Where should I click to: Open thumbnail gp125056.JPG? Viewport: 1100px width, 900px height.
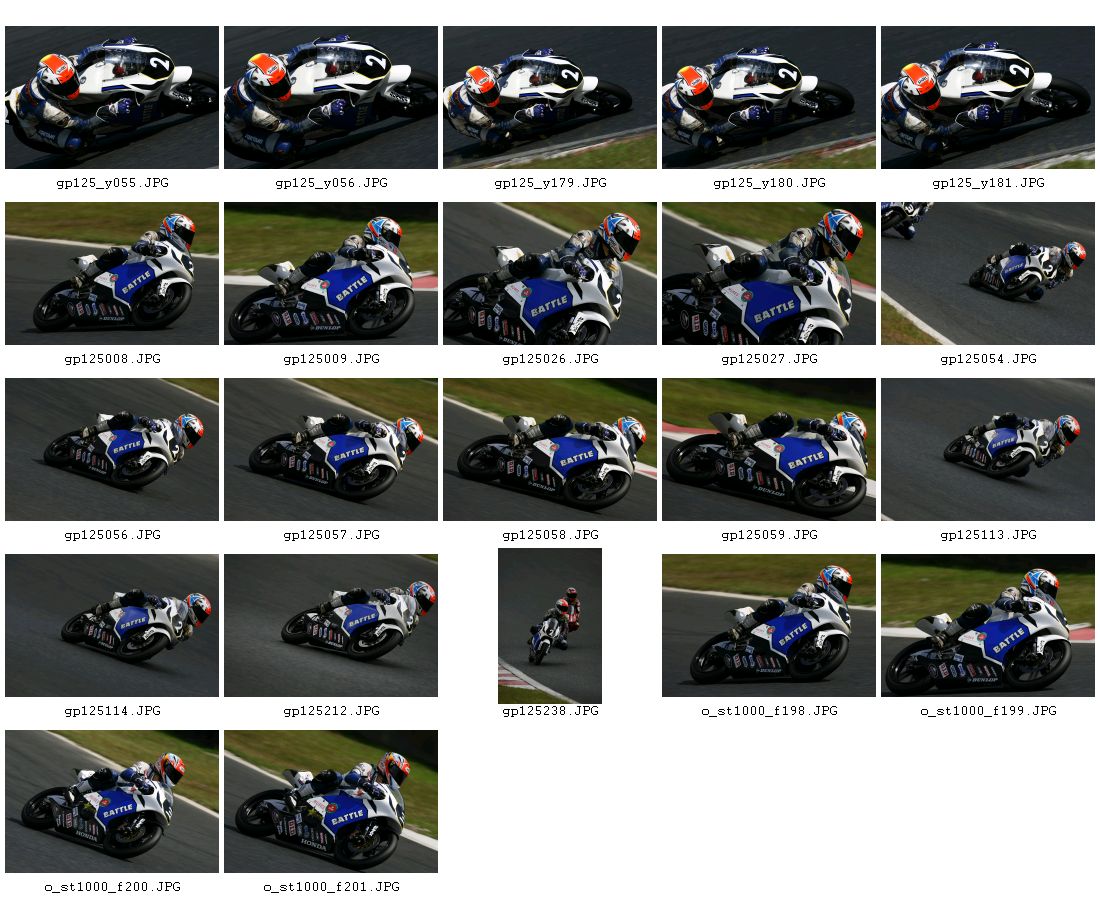tap(112, 450)
